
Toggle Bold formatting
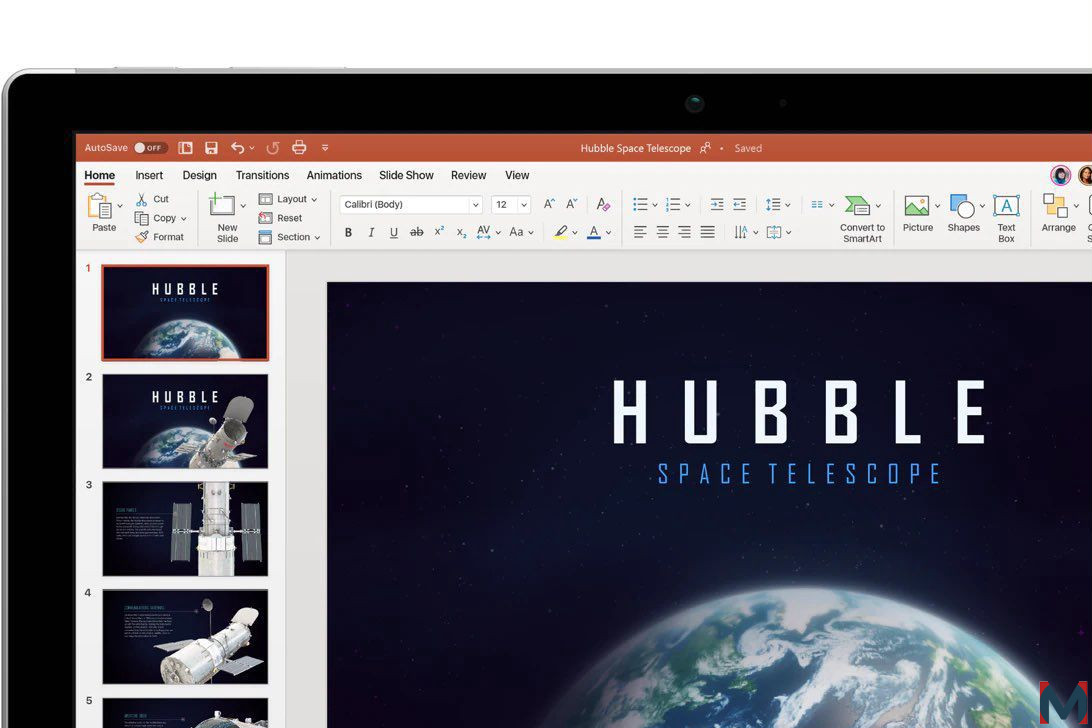point(348,232)
